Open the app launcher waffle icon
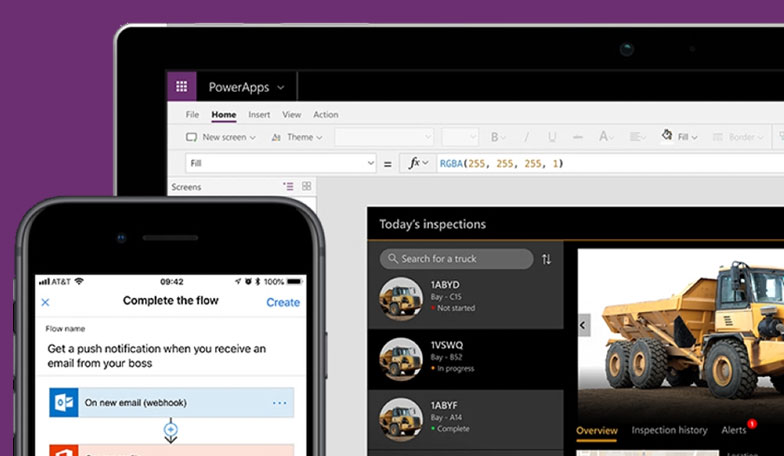This screenshot has height=456, width=784. coord(181,87)
